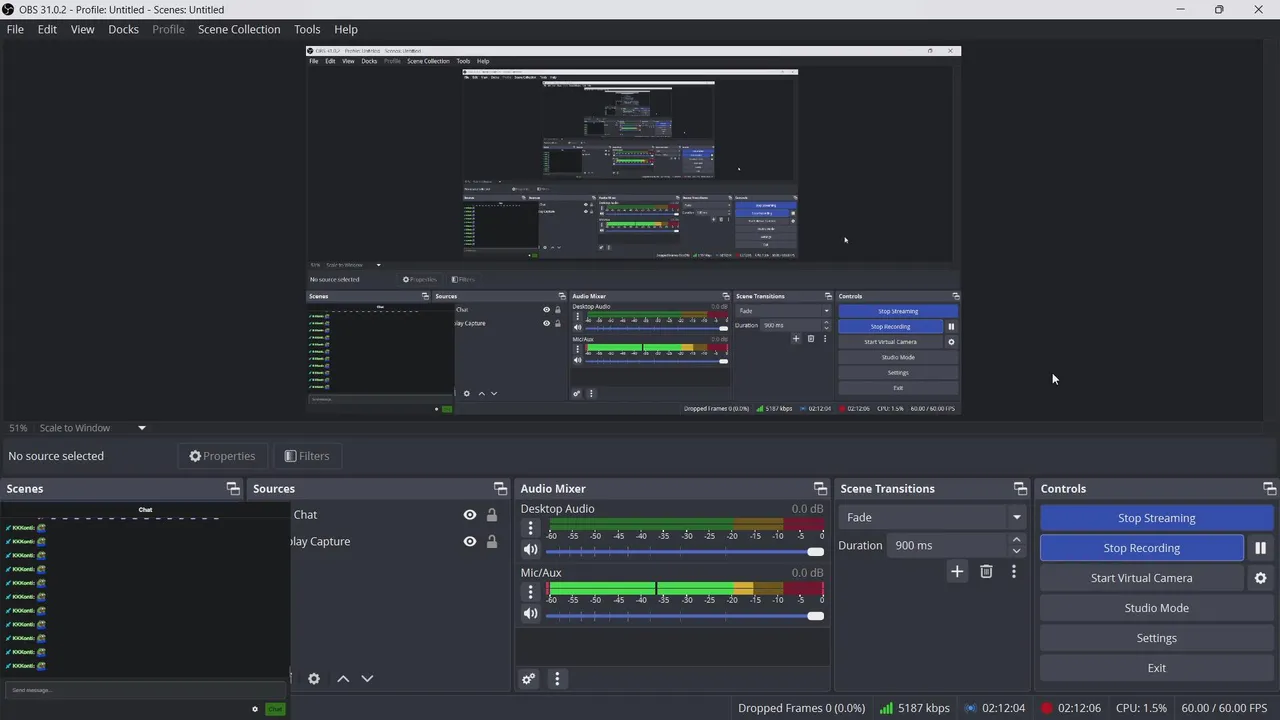Pop out the Audio Mixer dock

(x=820, y=489)
